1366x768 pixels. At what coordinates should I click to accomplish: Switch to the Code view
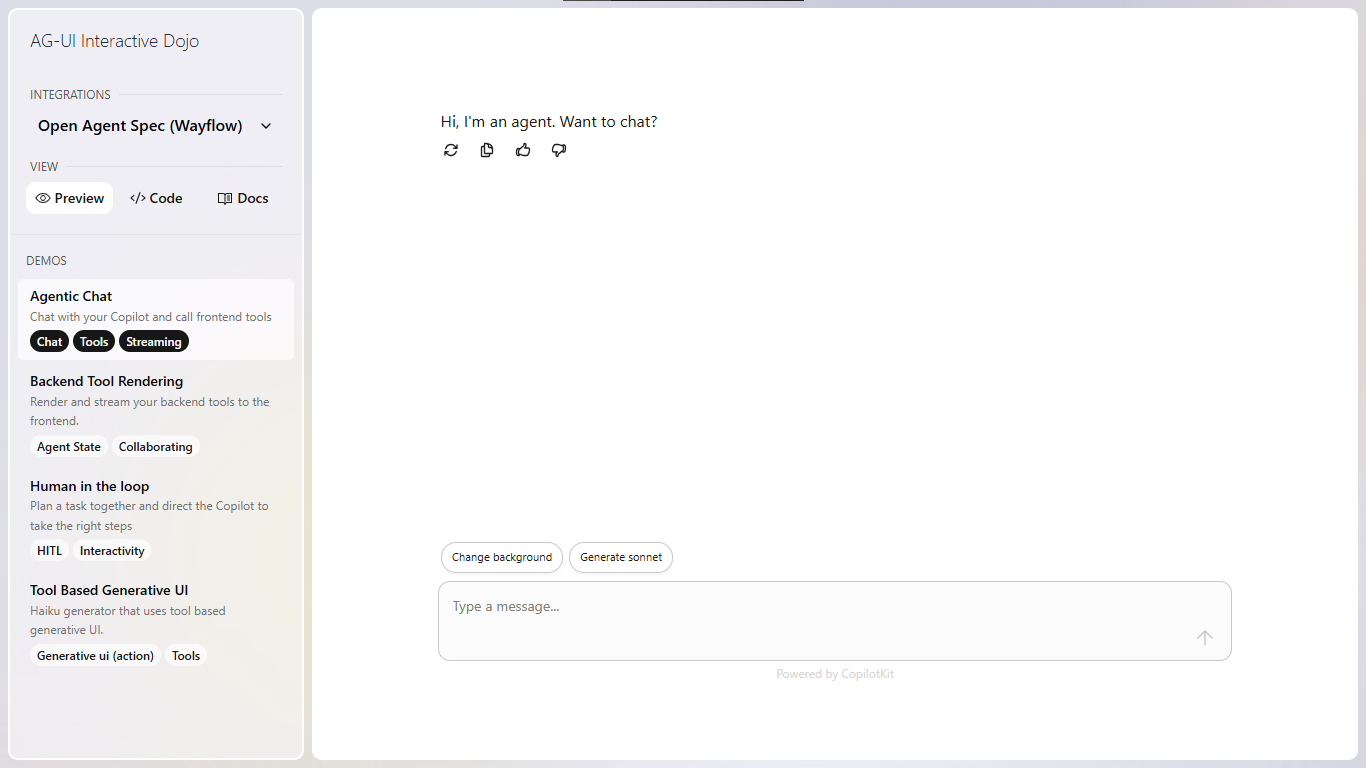tap(156, 198)
